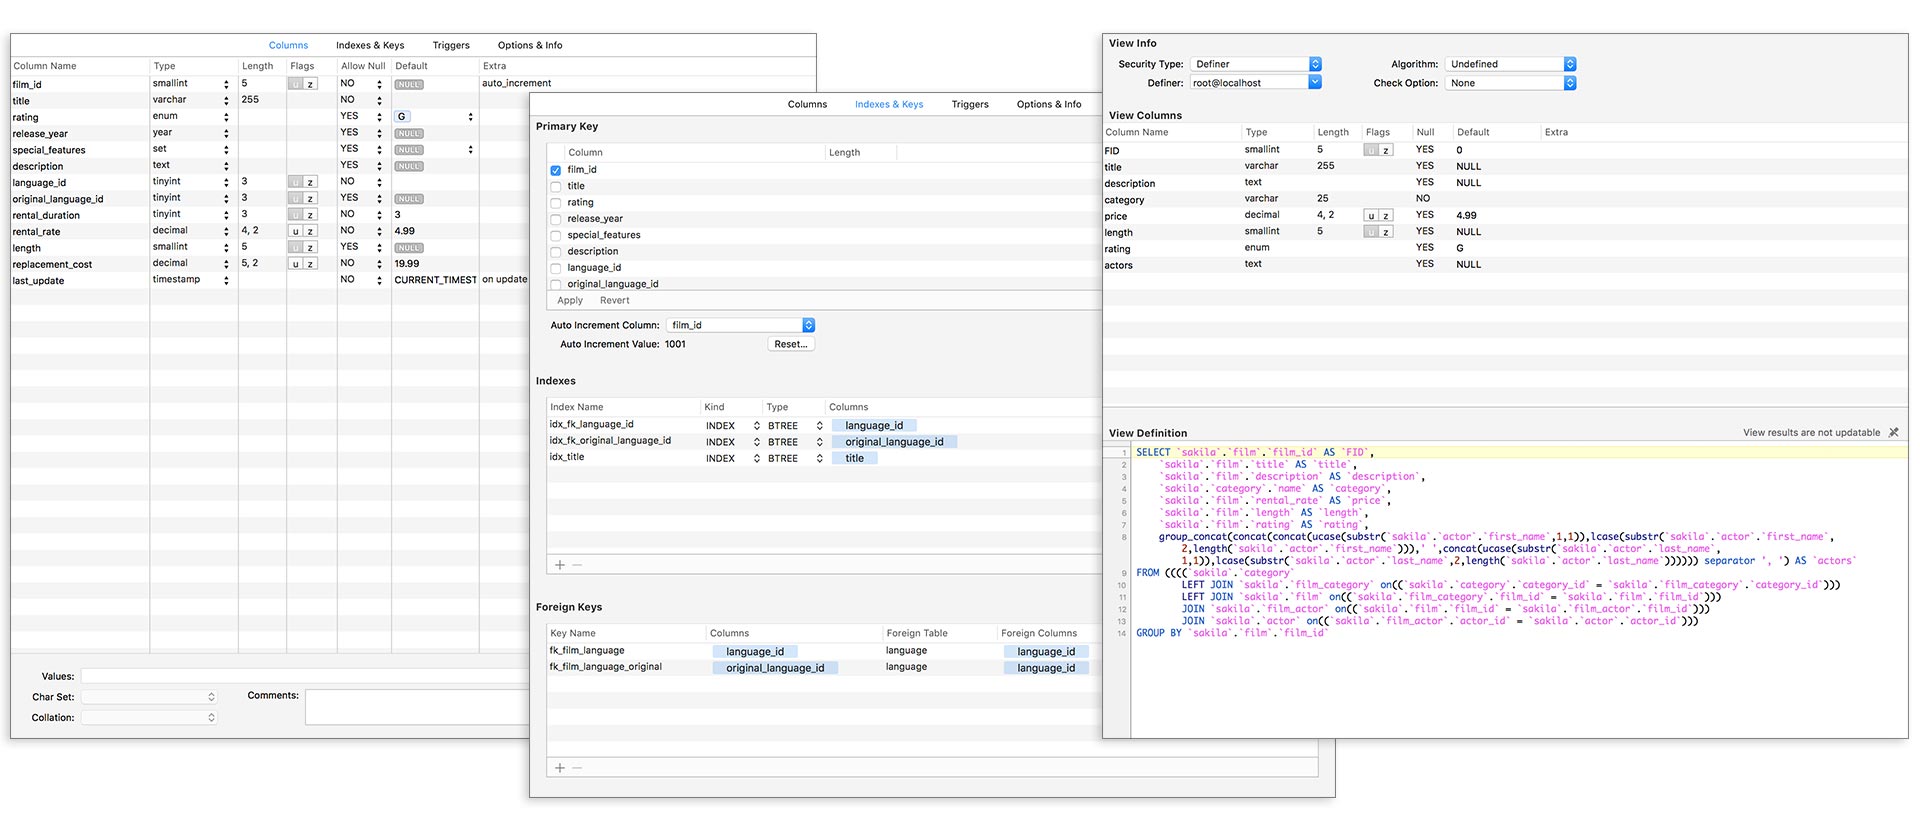The height and width of the screenshot is (834, 1920).
Task: Check title as a primary key column
Action: [x=556, y=186]
